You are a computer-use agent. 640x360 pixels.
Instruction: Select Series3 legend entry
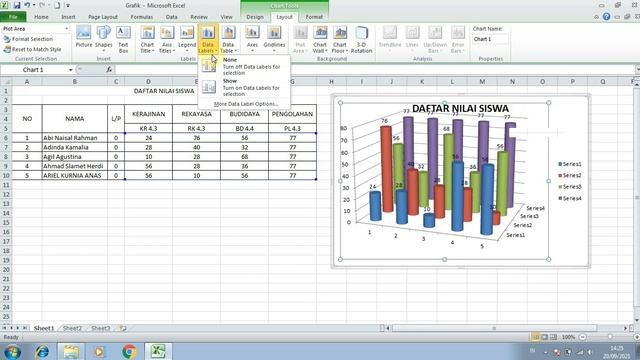570,187
